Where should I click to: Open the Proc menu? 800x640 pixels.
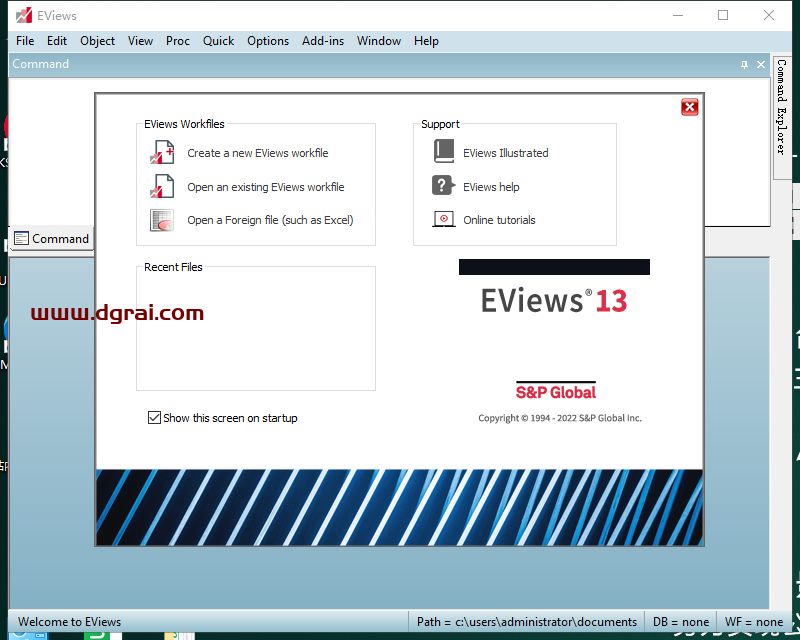click(178, 41)
